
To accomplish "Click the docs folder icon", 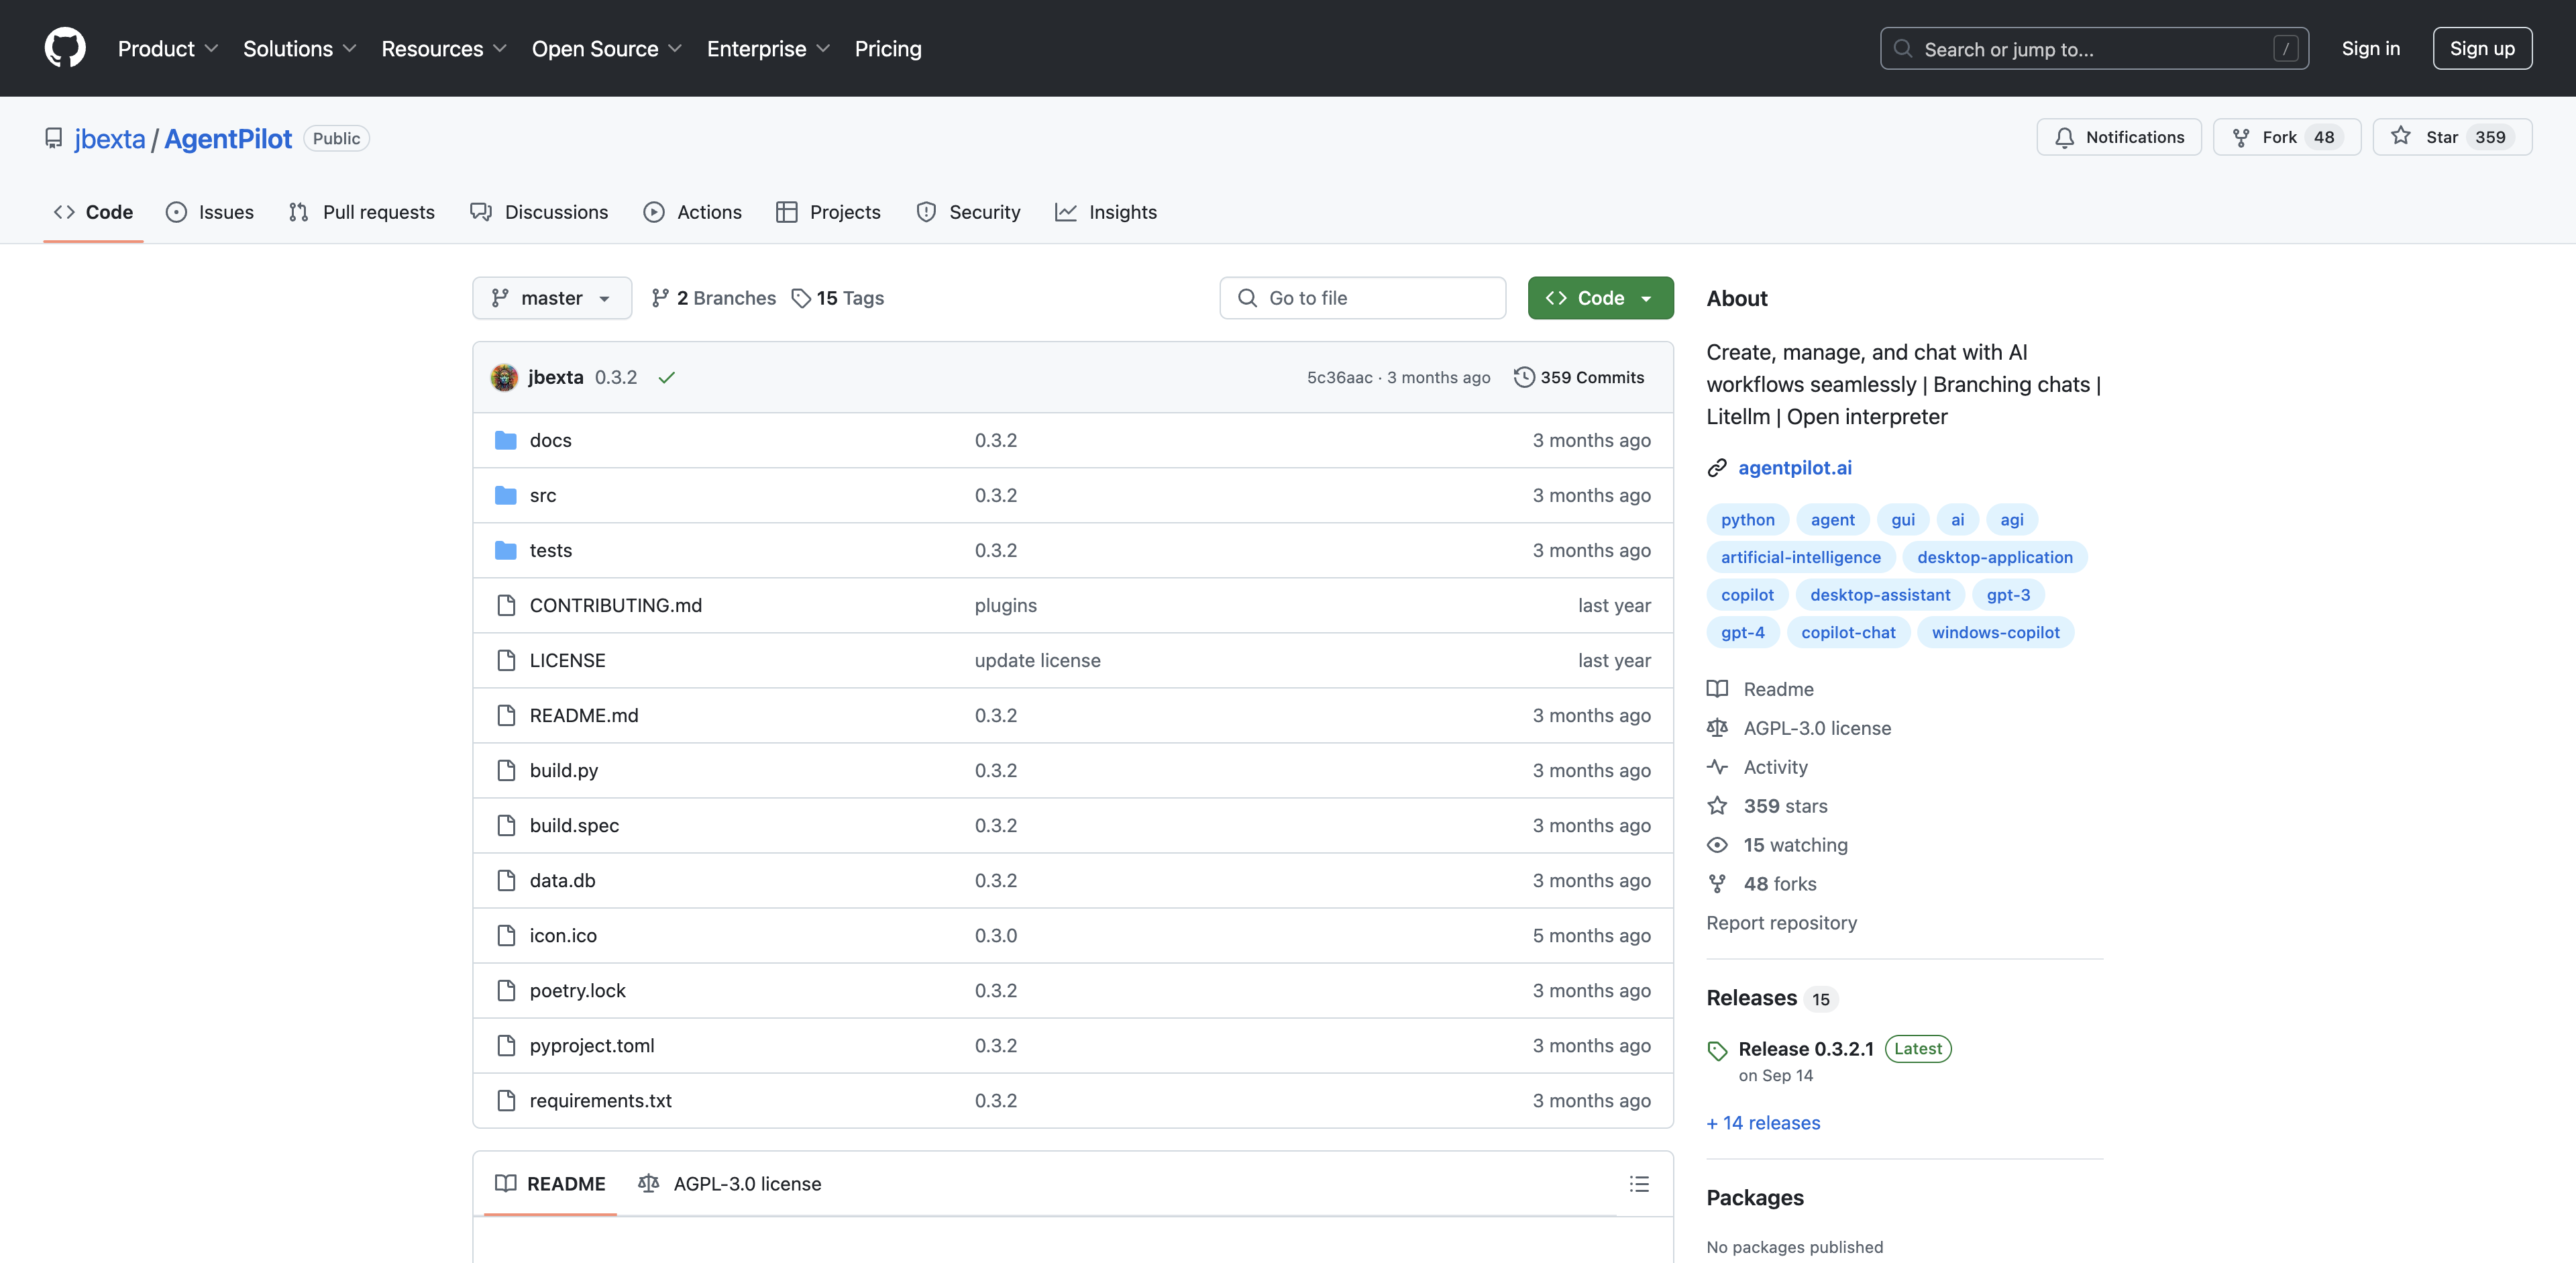I will pos(506,440).
